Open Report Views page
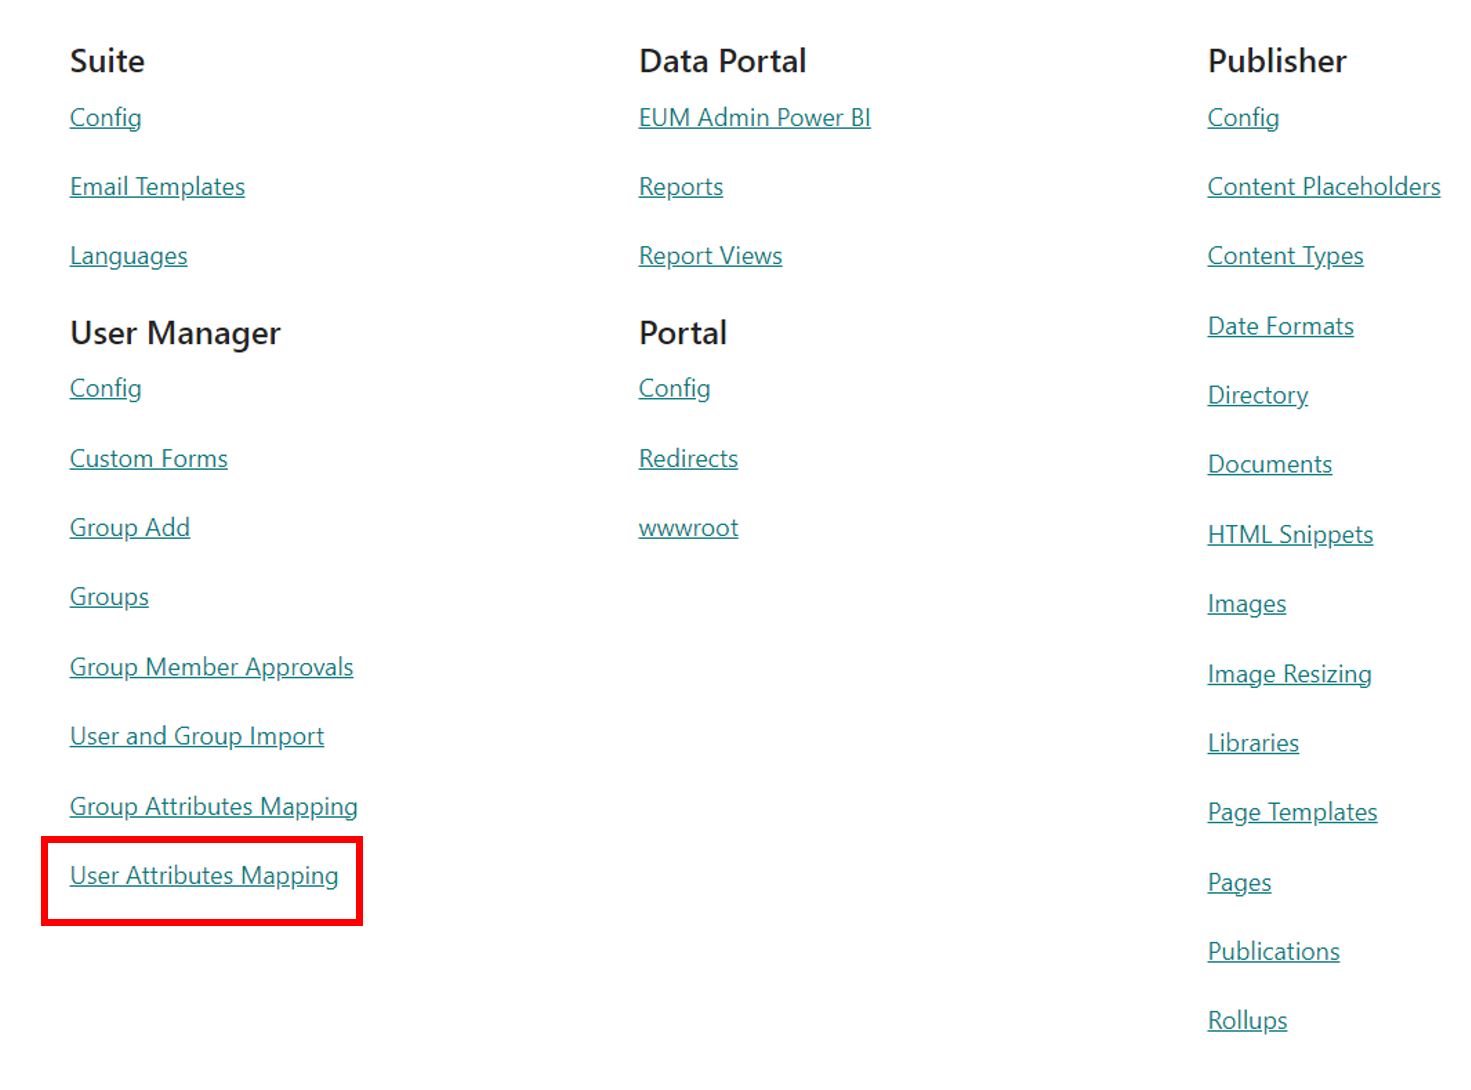The width and height of the screenshot is (1471, 1090). pos(710,256)
